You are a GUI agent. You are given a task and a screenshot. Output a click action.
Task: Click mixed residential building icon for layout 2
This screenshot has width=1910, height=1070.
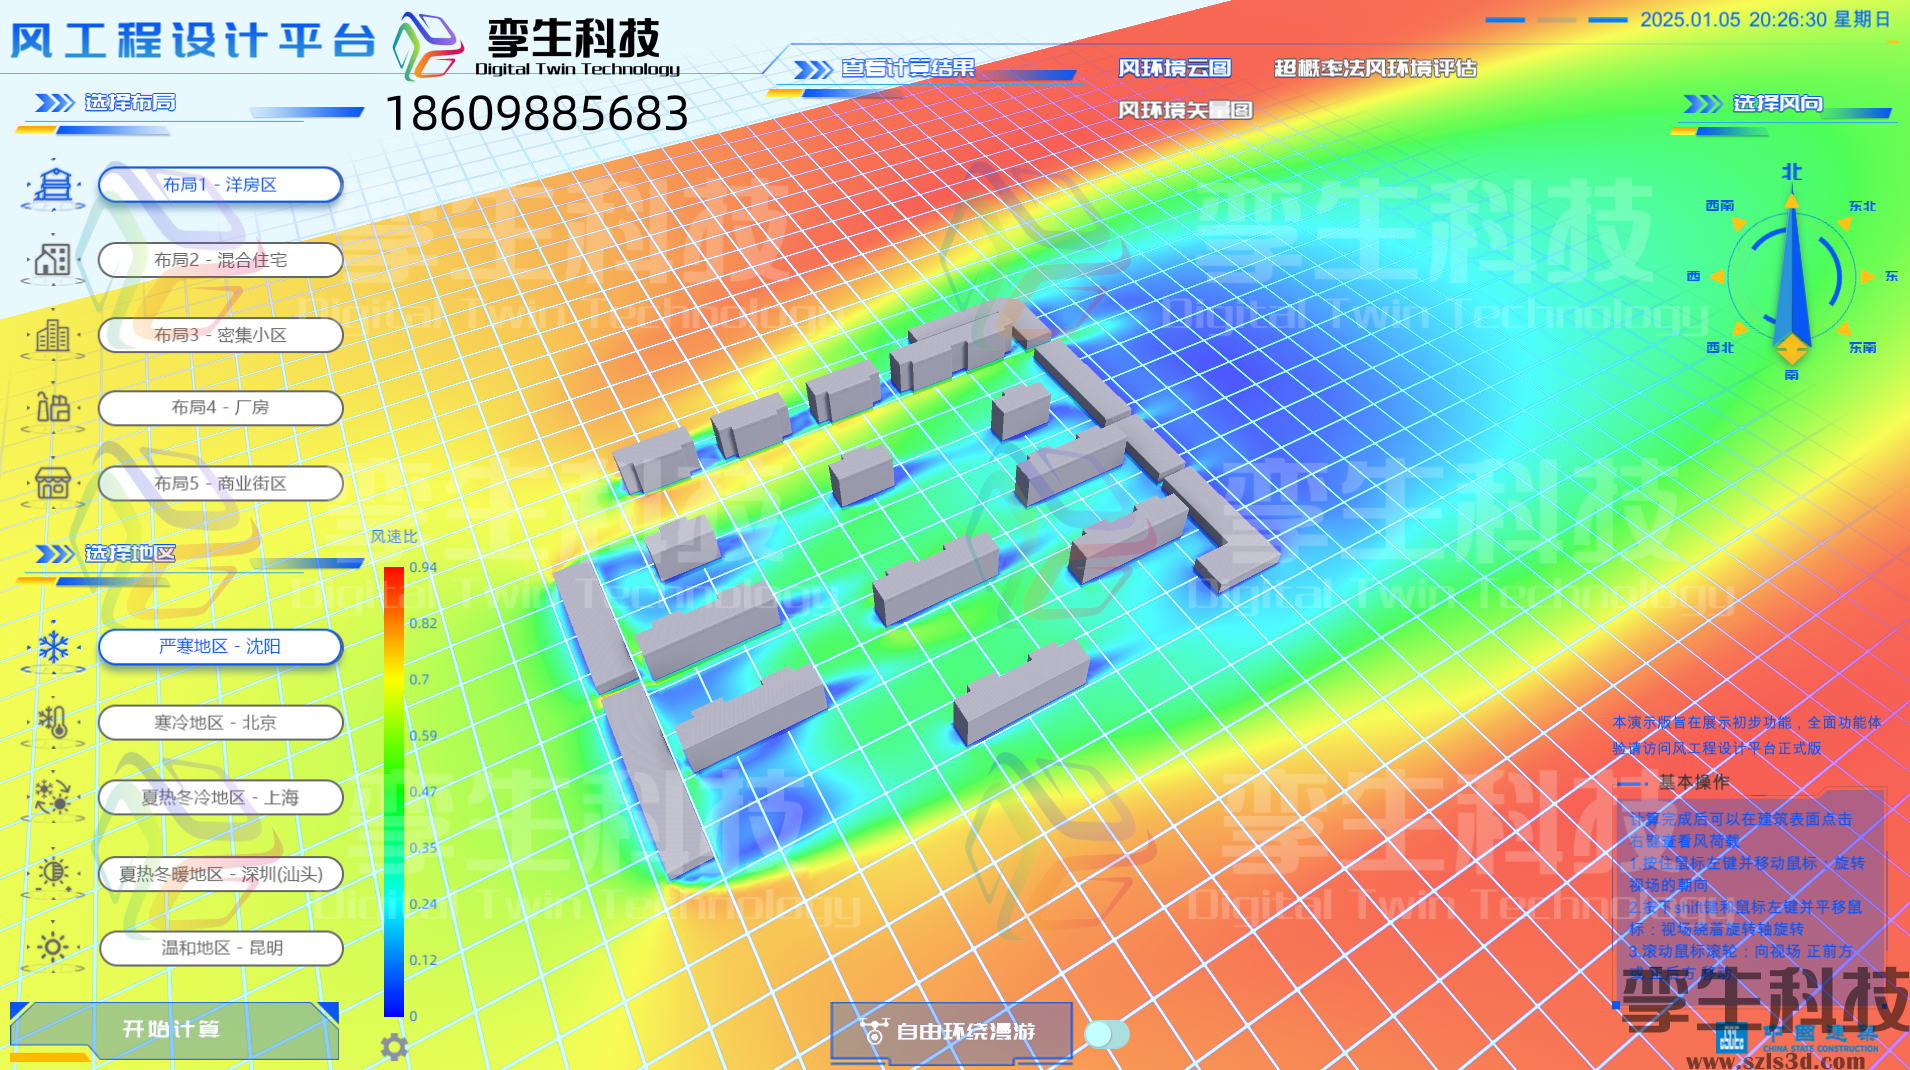[x=53, y=260]
